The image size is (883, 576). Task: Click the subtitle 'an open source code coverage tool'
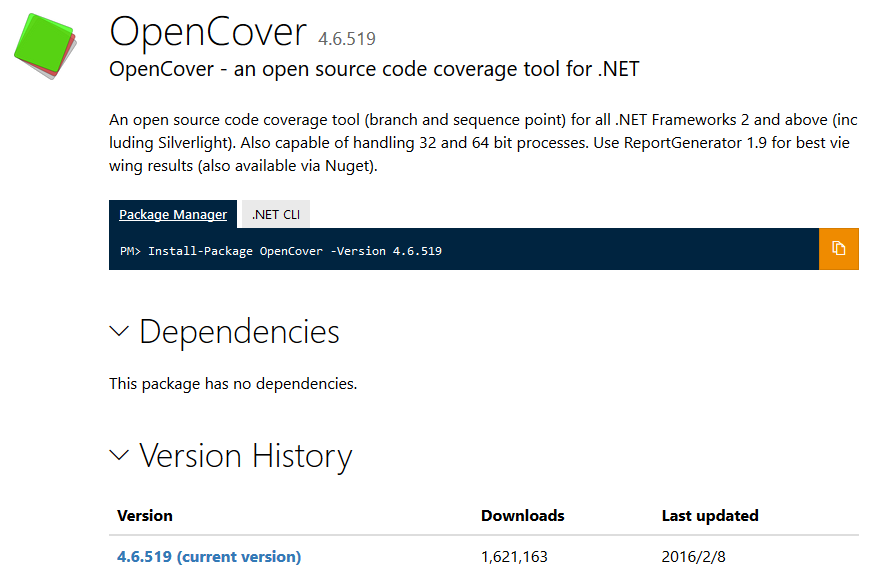pos(374,69)
